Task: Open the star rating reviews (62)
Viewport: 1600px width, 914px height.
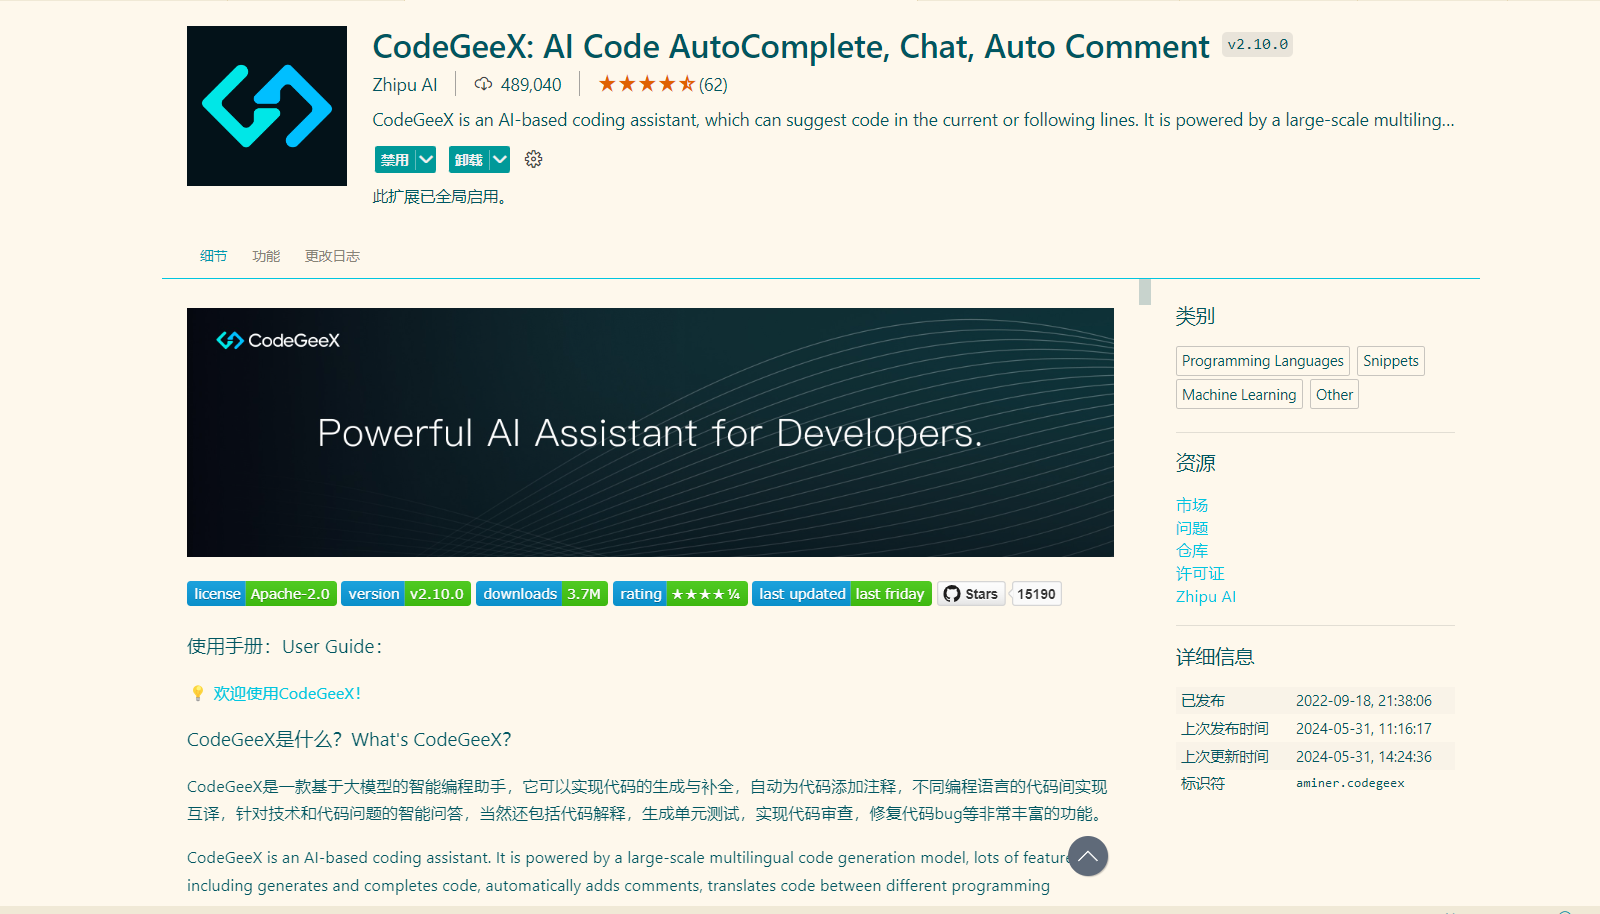Action: [663, 84]
